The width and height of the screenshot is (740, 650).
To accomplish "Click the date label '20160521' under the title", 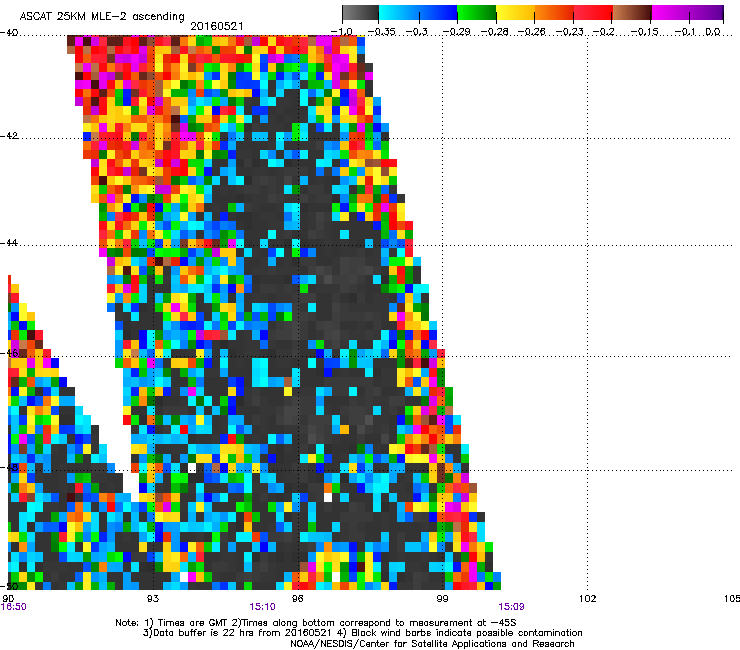I will pyautogui.click(x=217, y=26).
